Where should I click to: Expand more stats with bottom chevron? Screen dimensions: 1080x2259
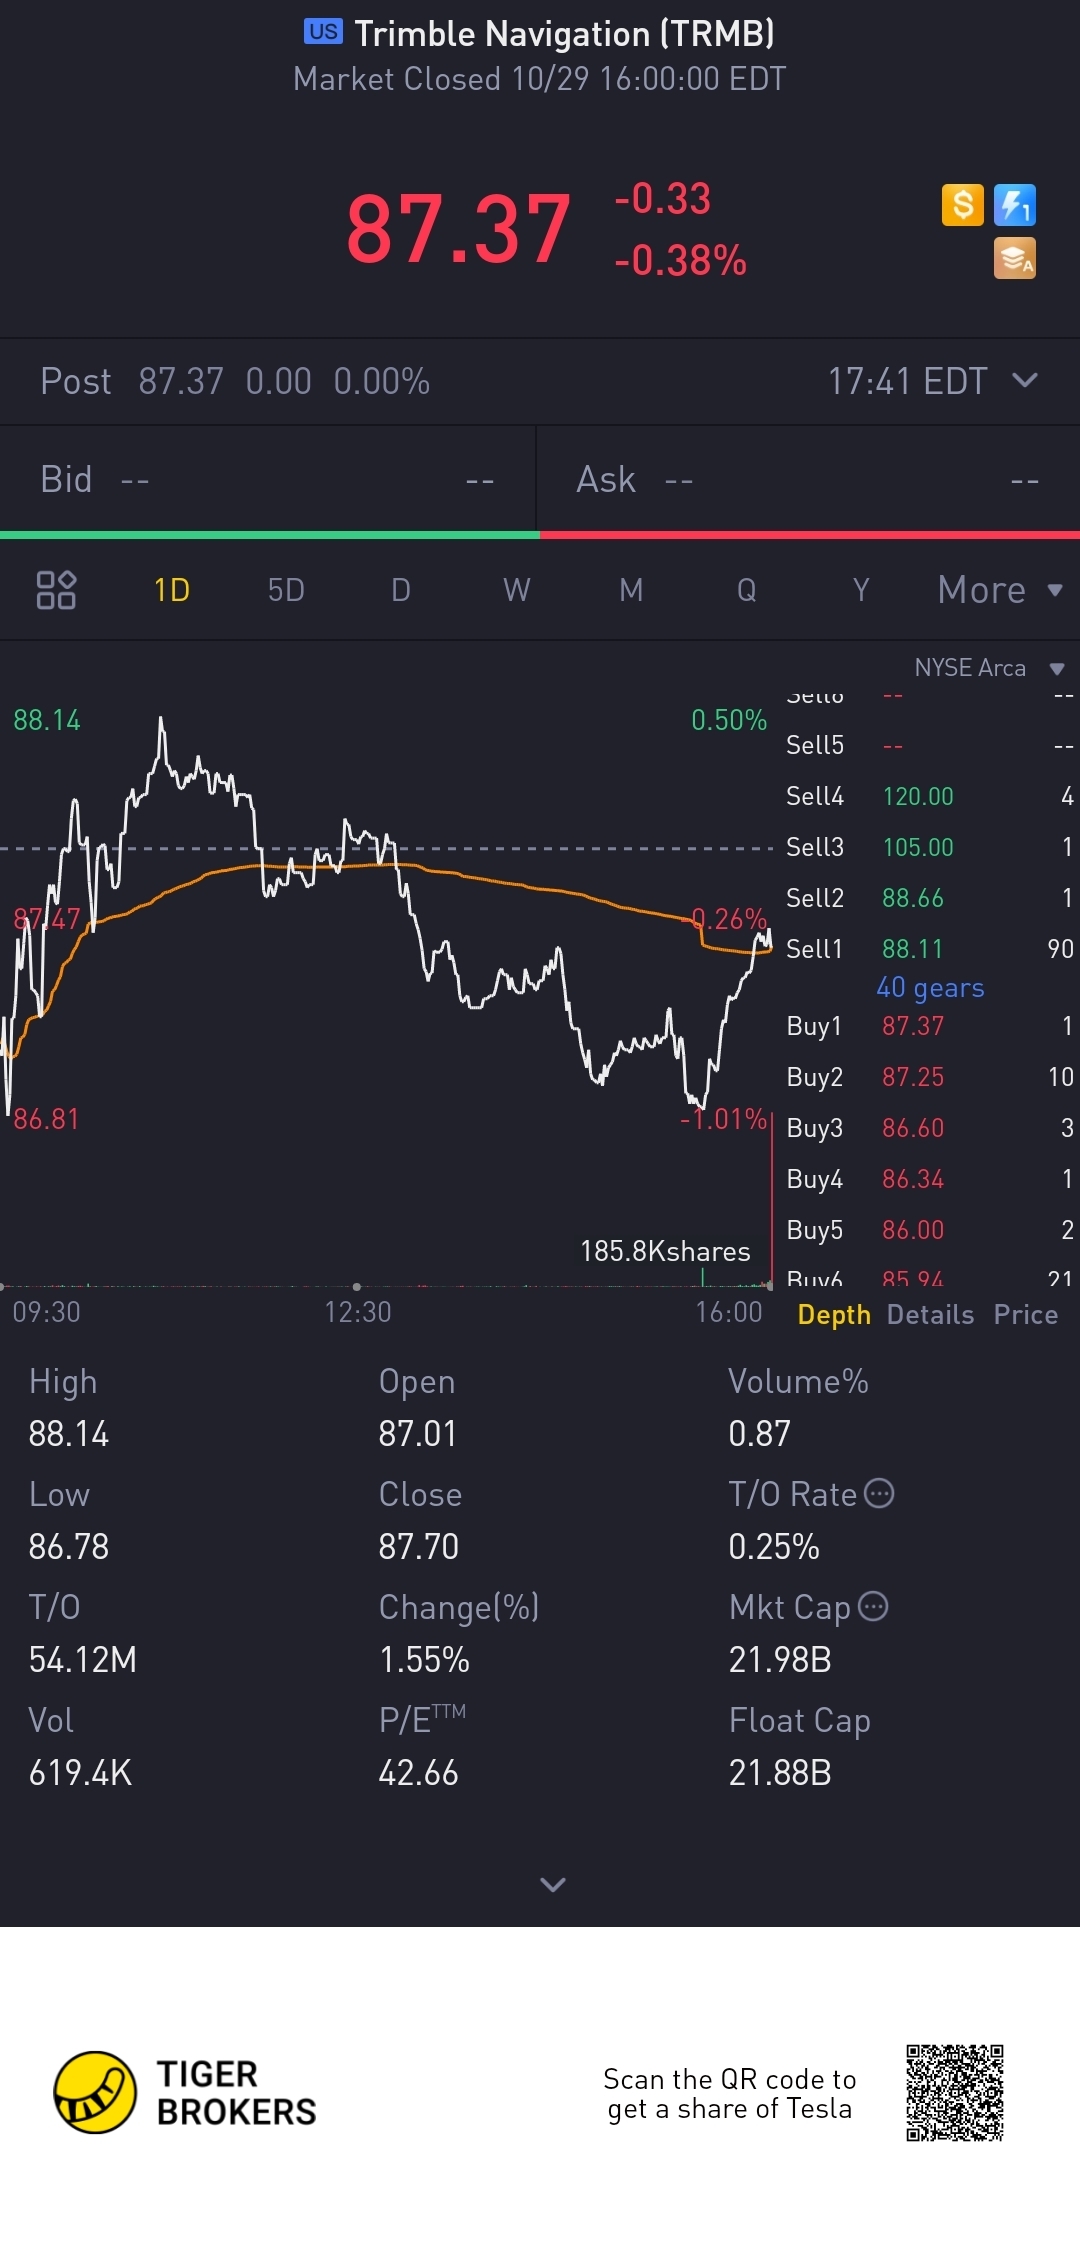click(553, 1884)
